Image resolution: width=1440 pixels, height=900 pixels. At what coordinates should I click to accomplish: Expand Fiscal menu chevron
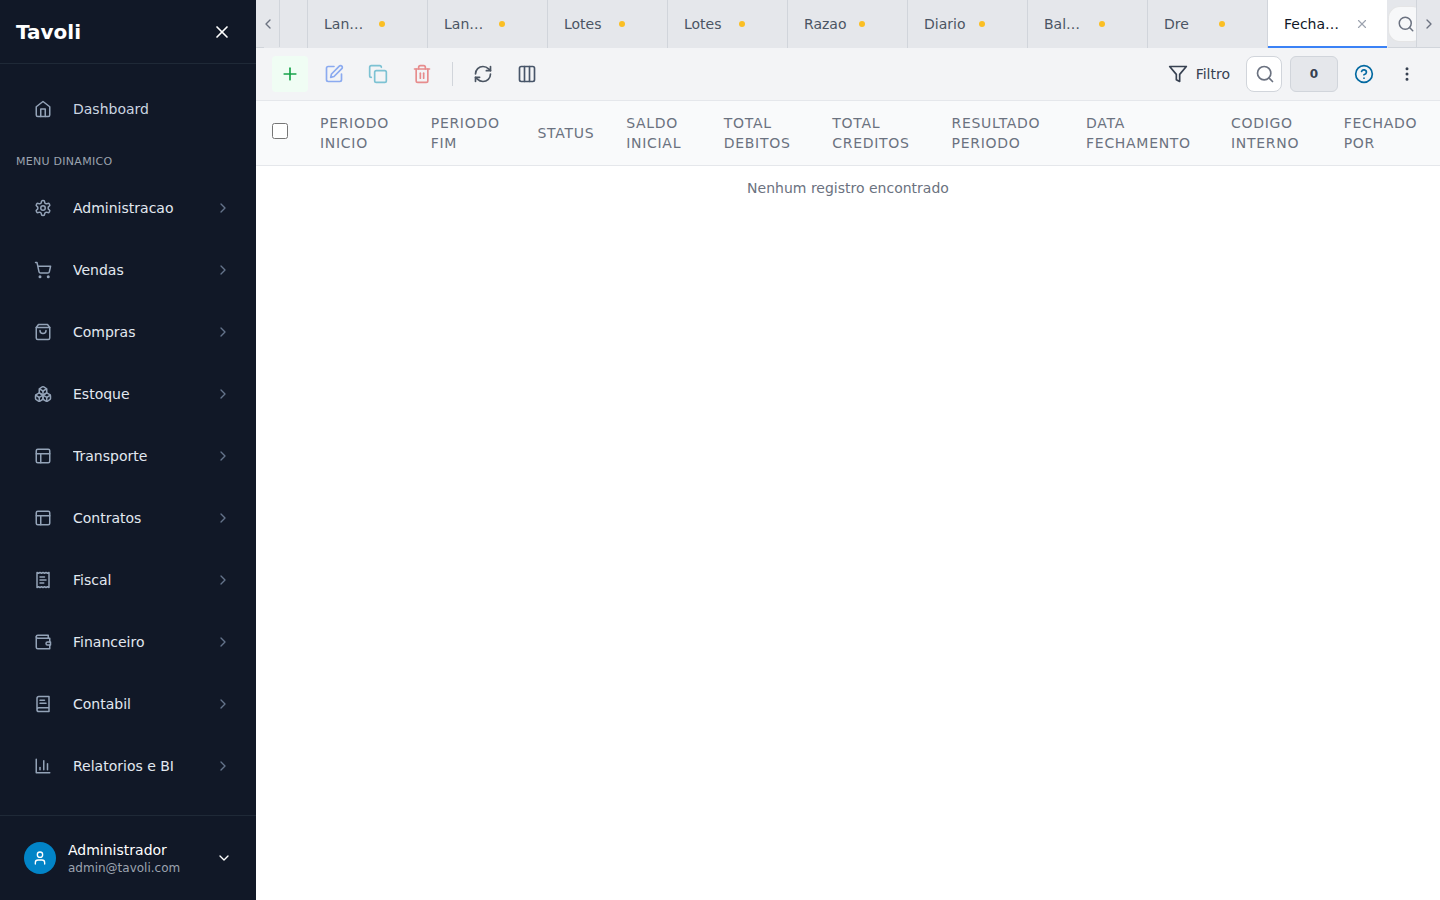[223, 580]
